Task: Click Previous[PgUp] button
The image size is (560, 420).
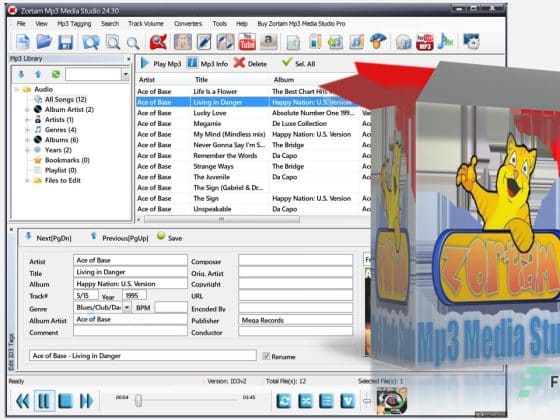Action: (x=119, y=238)
